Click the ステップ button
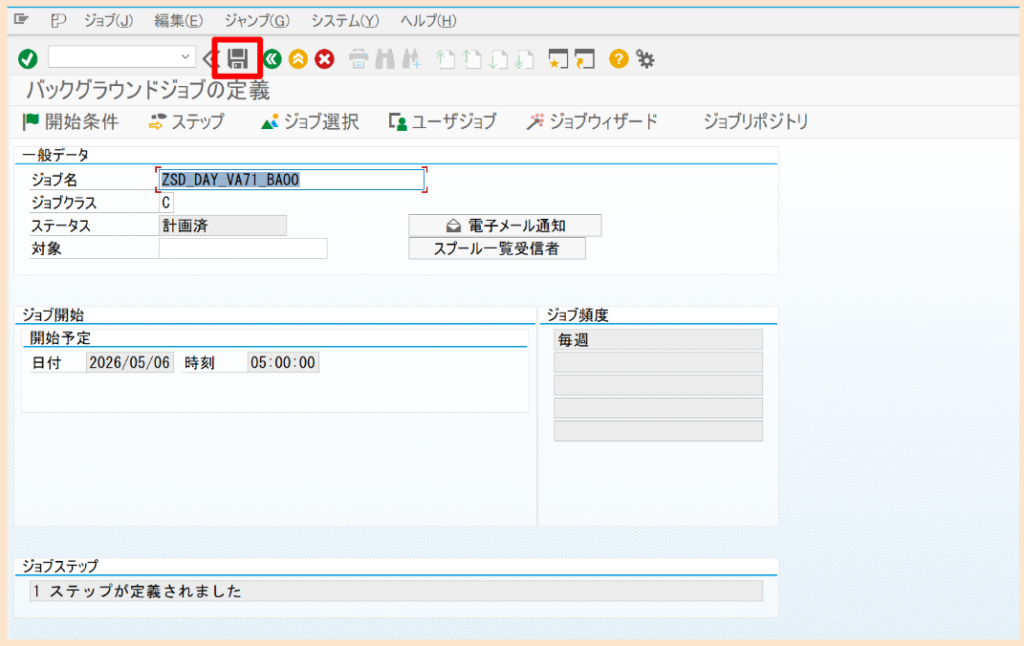Image resolution: width=1024 pixels, height=646 pixels. 187,121
